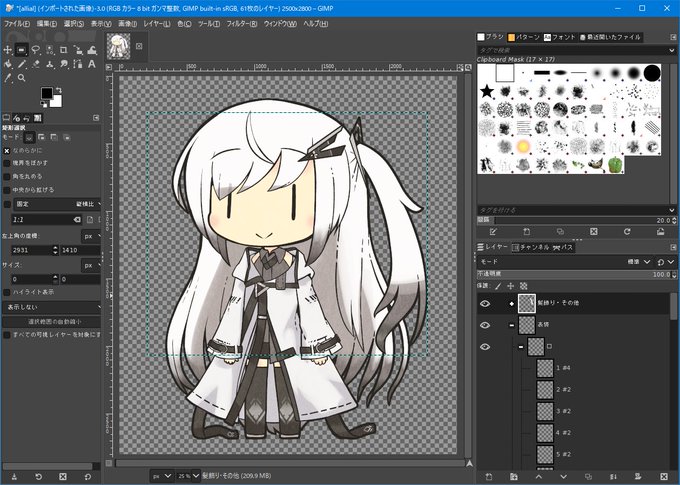Enable the 角を丸める rounded corners checkbox
The height and width of the screenshot is (485, 680).
pyautogui.click(x=7, y=177)
